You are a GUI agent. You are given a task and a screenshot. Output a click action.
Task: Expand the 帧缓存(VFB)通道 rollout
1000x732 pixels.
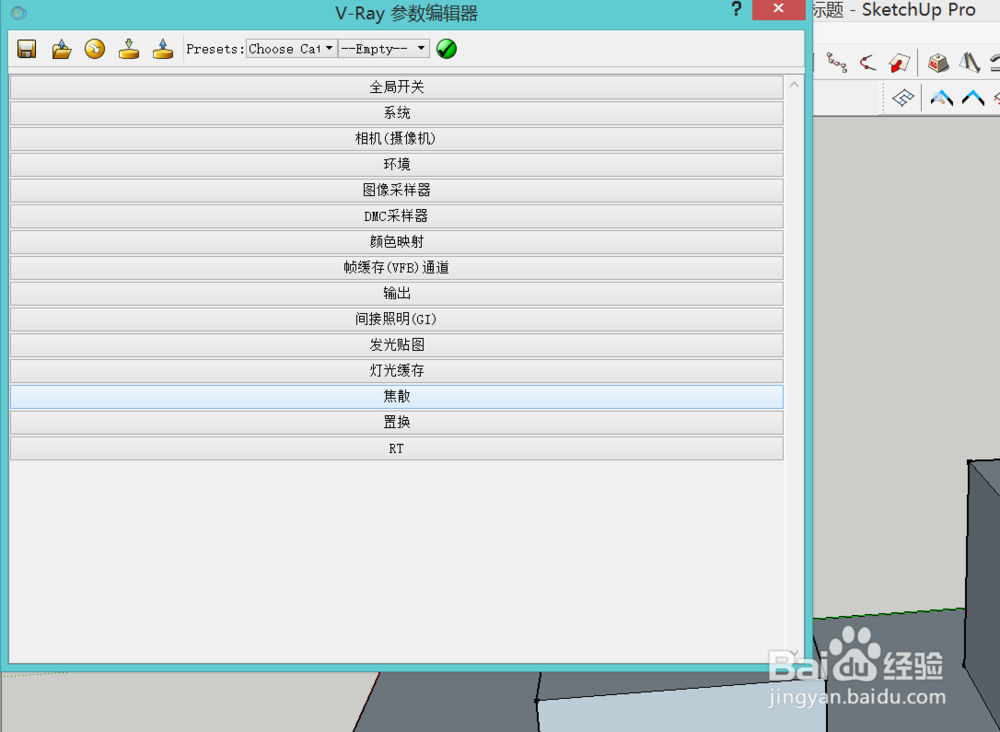[x=397, y=268]
